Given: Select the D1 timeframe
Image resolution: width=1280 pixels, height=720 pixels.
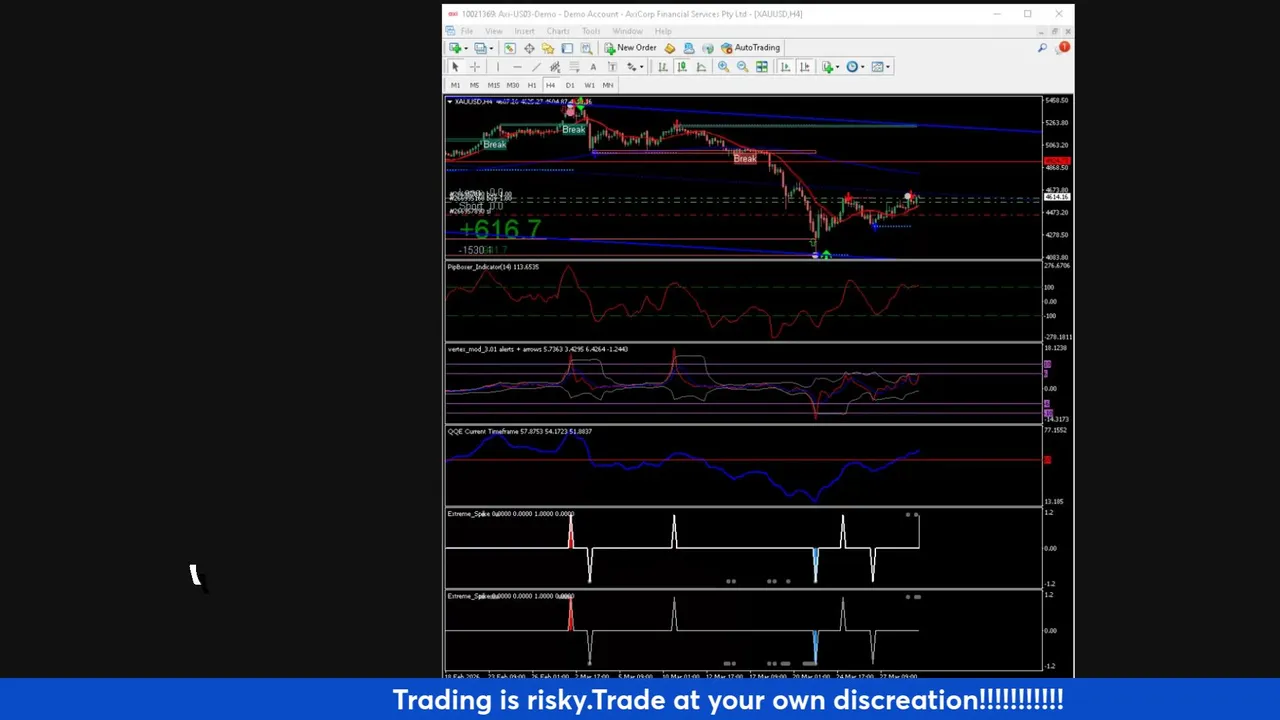Looking at the screenshot, I should click(x=570, y=85).
